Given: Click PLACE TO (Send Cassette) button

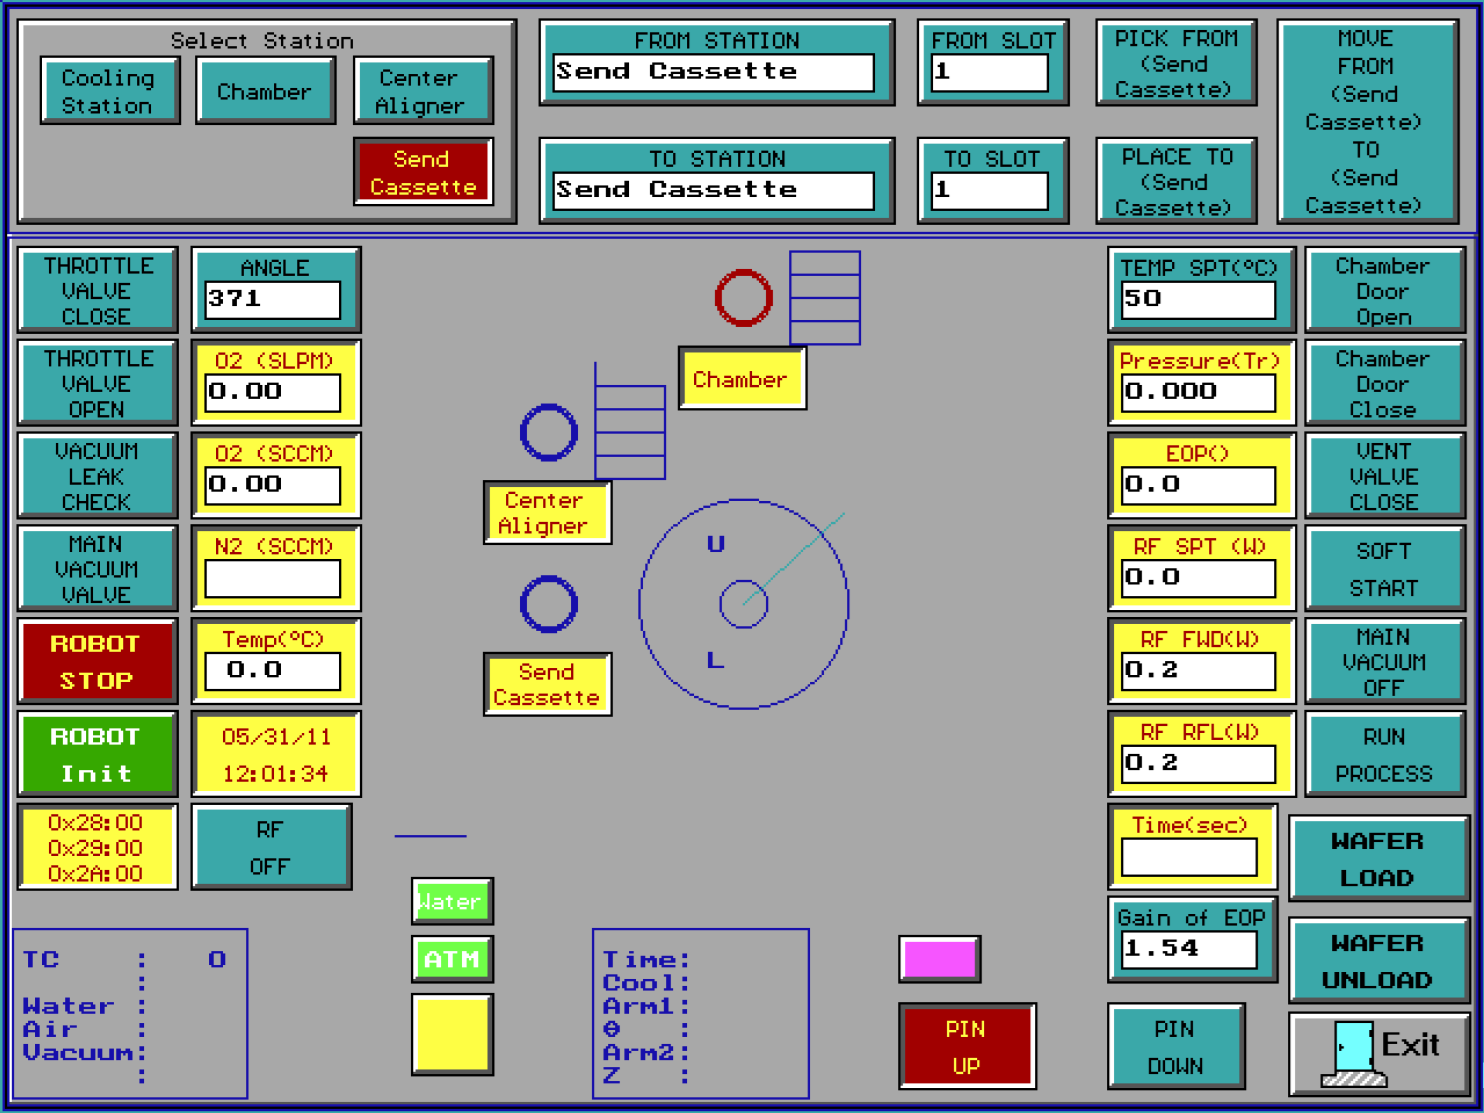Looking at the screenshot, I should click(x=1175, y=181).
